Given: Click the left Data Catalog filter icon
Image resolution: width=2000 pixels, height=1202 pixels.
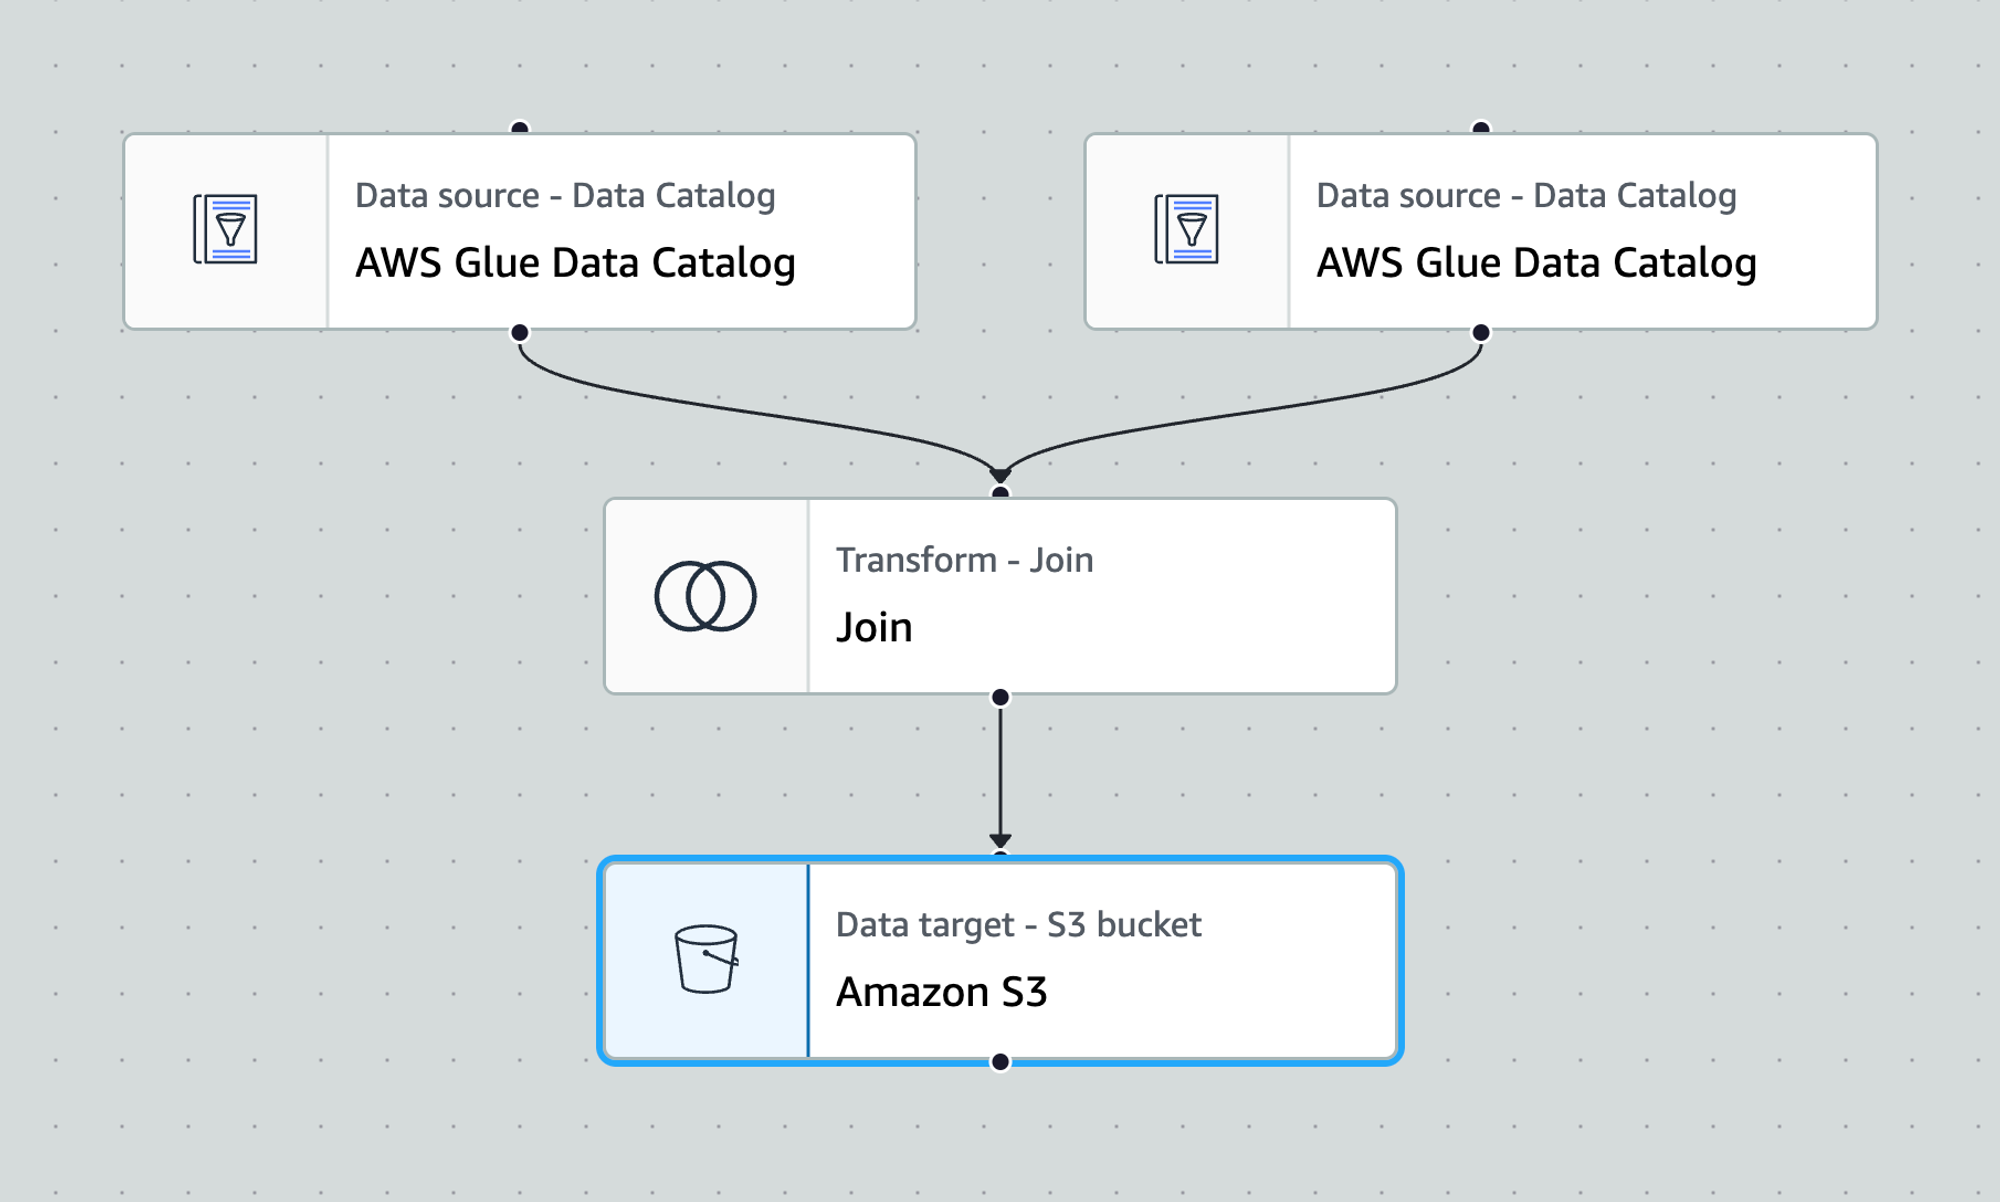Looking at the screenshot, I should [x=228, y=230].
